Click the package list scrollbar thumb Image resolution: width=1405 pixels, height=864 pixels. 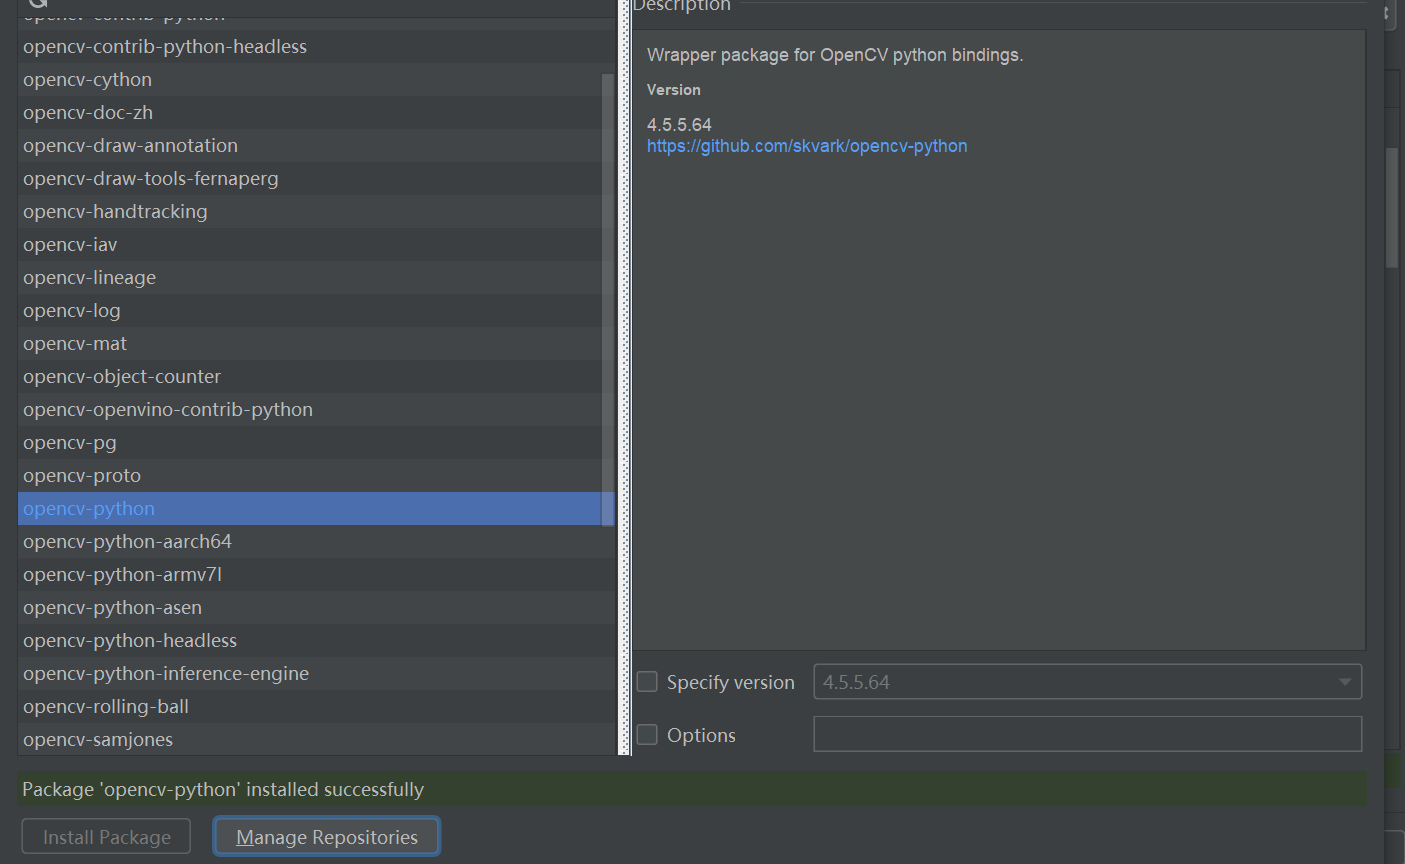click(608, 299)
